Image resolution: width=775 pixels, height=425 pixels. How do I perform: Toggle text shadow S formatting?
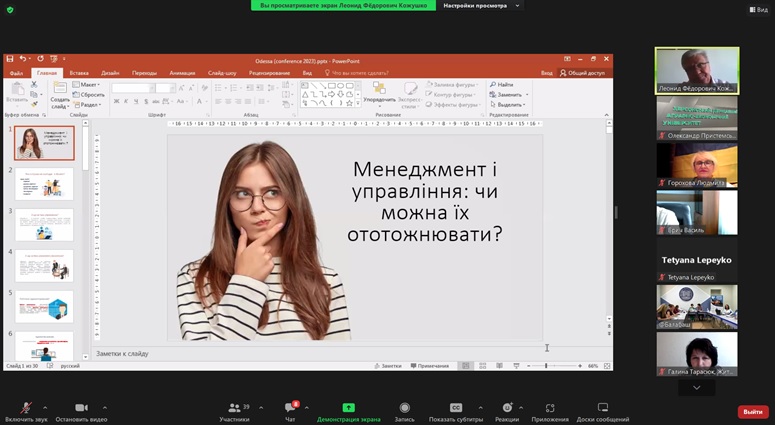146,101
